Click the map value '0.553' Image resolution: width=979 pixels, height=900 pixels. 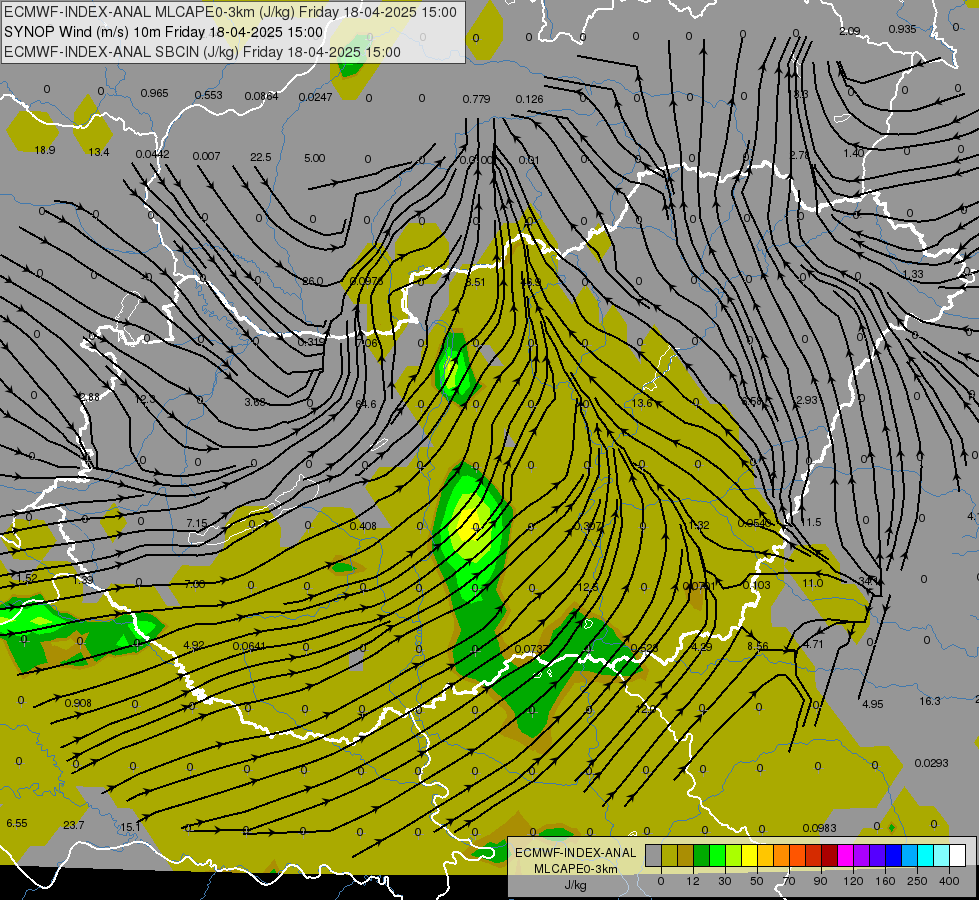(x=209, y=95)
